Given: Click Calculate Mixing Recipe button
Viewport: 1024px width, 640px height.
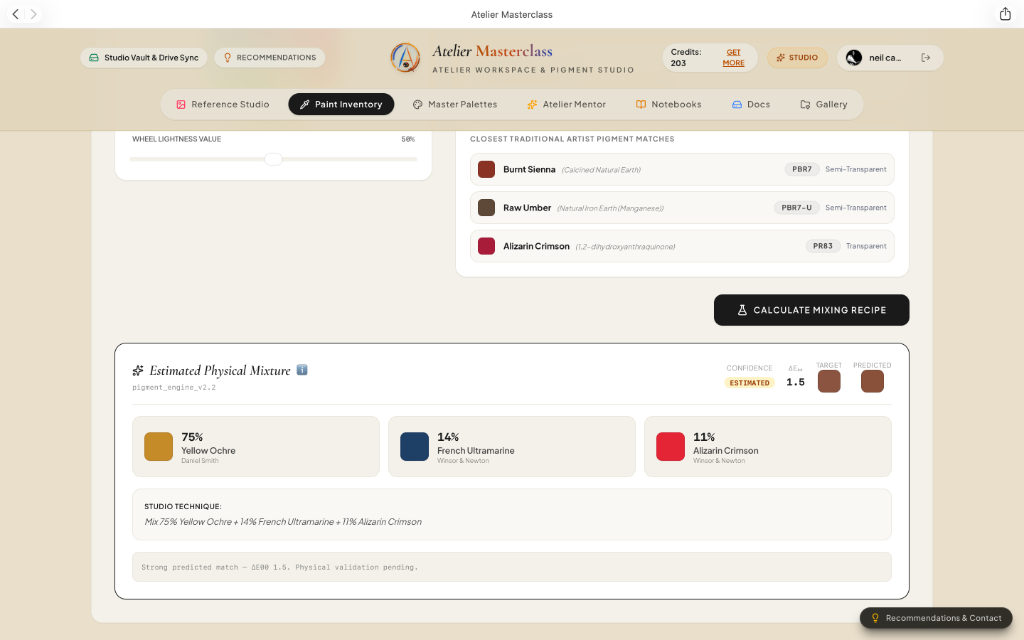Looking at the screenshot, I should click(x=811, y=310).
